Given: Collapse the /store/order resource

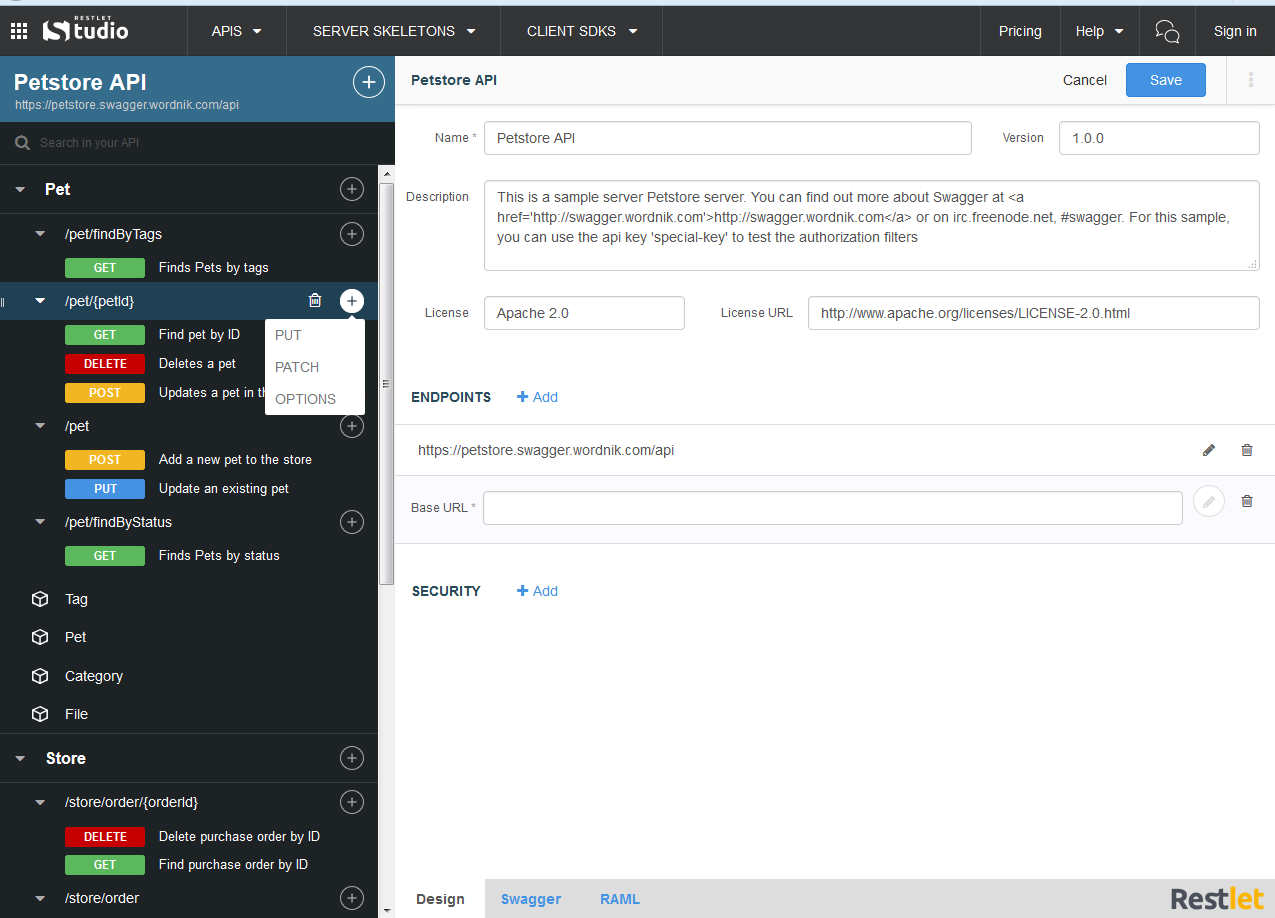Looking at the screenshot, I should 40,898.
